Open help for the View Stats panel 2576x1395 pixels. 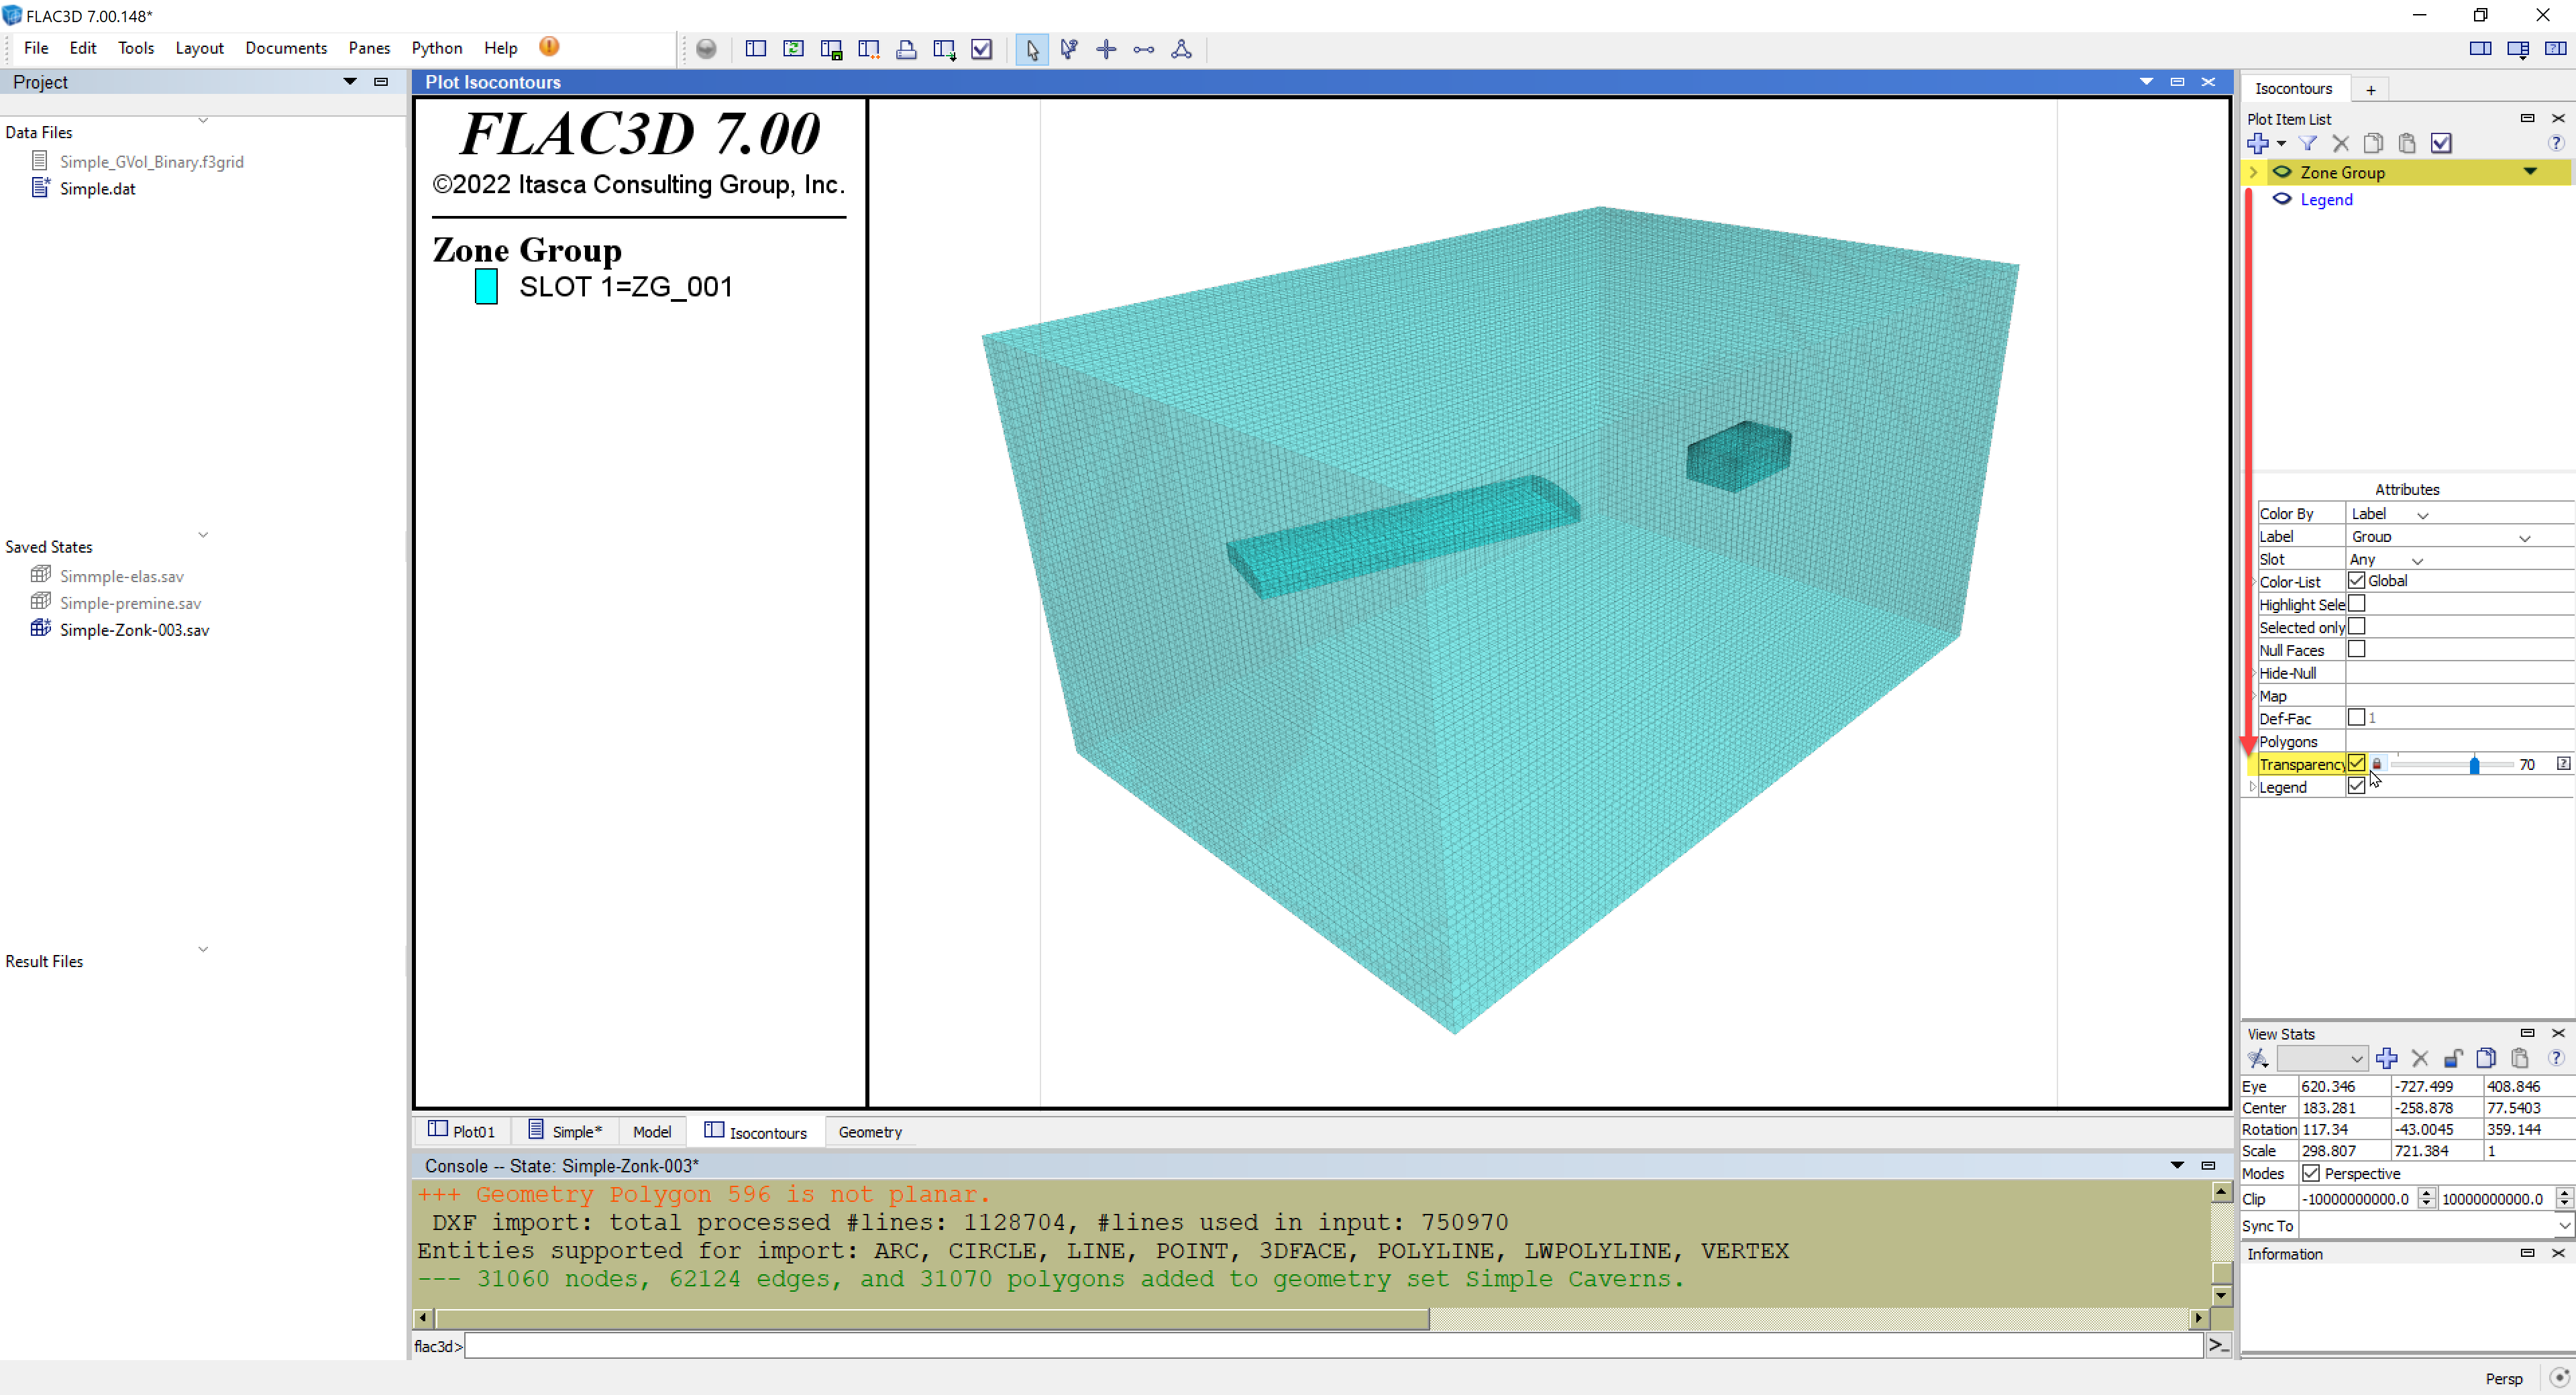pos(2557,1058)
